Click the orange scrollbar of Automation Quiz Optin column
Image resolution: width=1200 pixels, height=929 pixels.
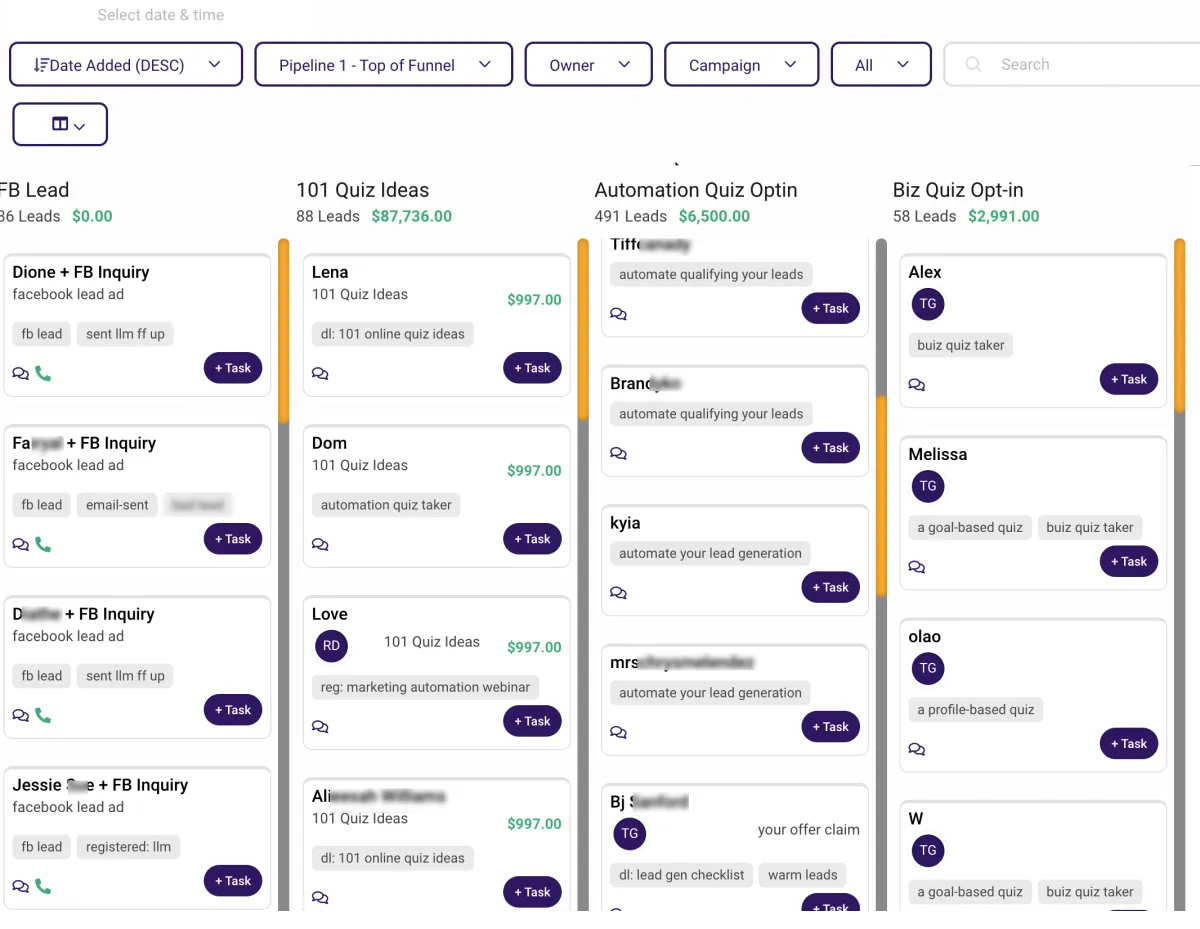881,496
